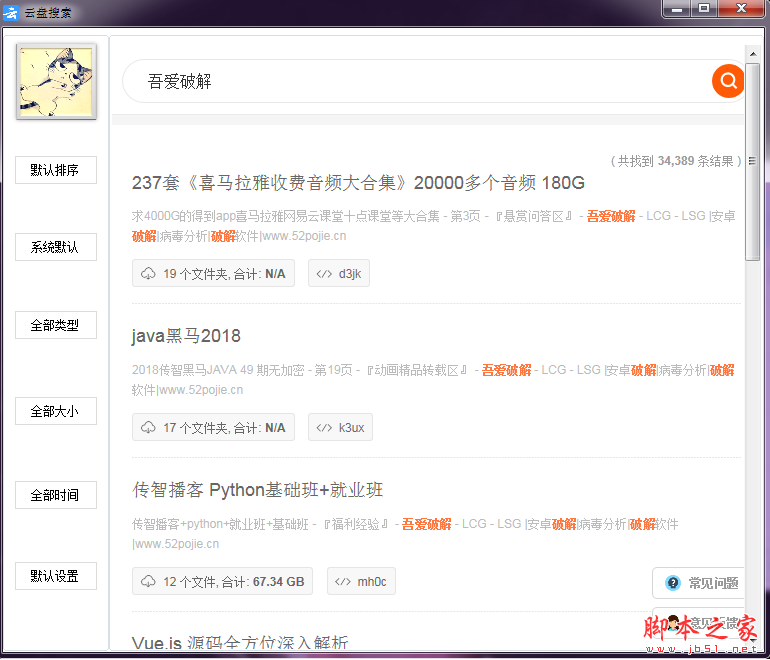The width and height of the screenshot is (770, 660).
Task: Click first result's description mentioning 悬赏问答区
Action: [x=434, y=226]
